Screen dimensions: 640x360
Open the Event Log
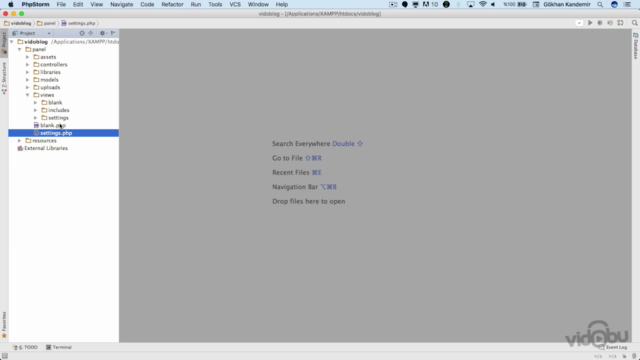[613, 347]
